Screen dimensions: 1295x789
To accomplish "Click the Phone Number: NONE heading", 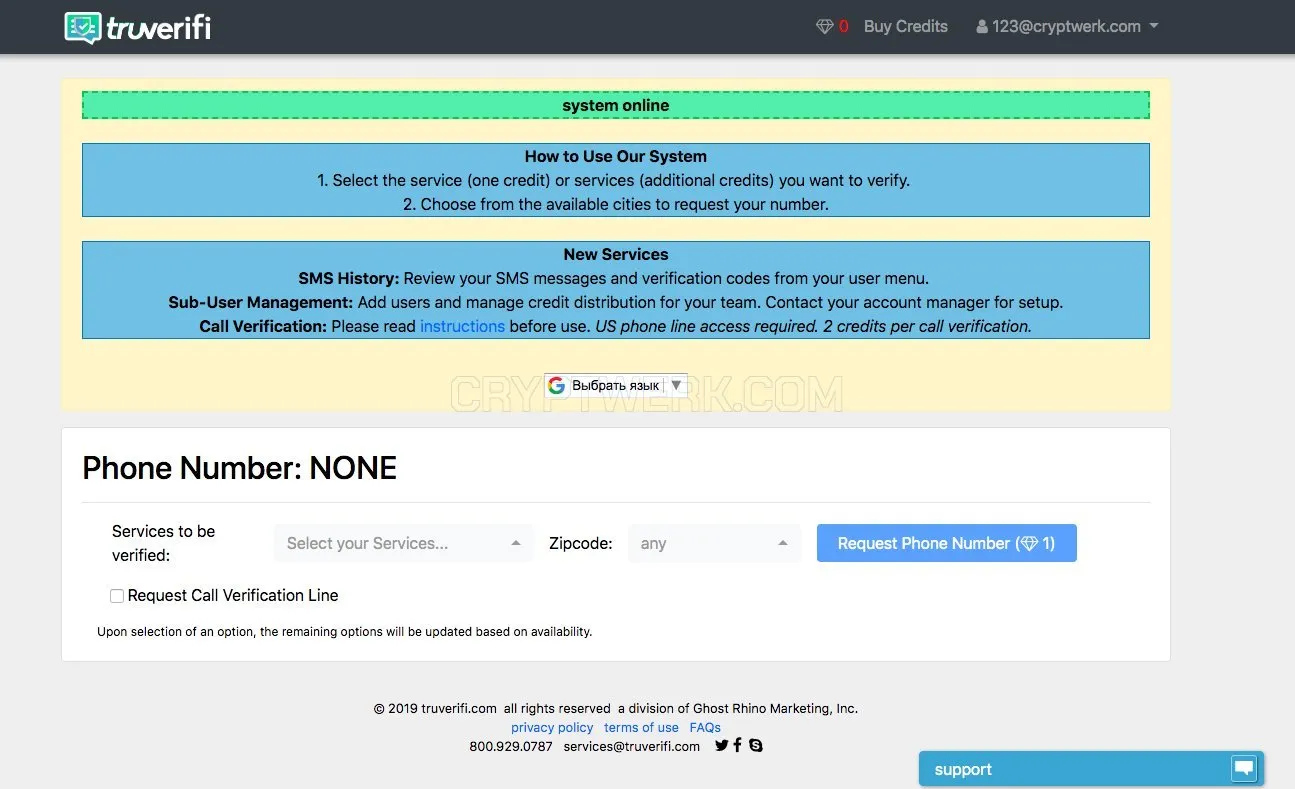I will click(239, 468).
